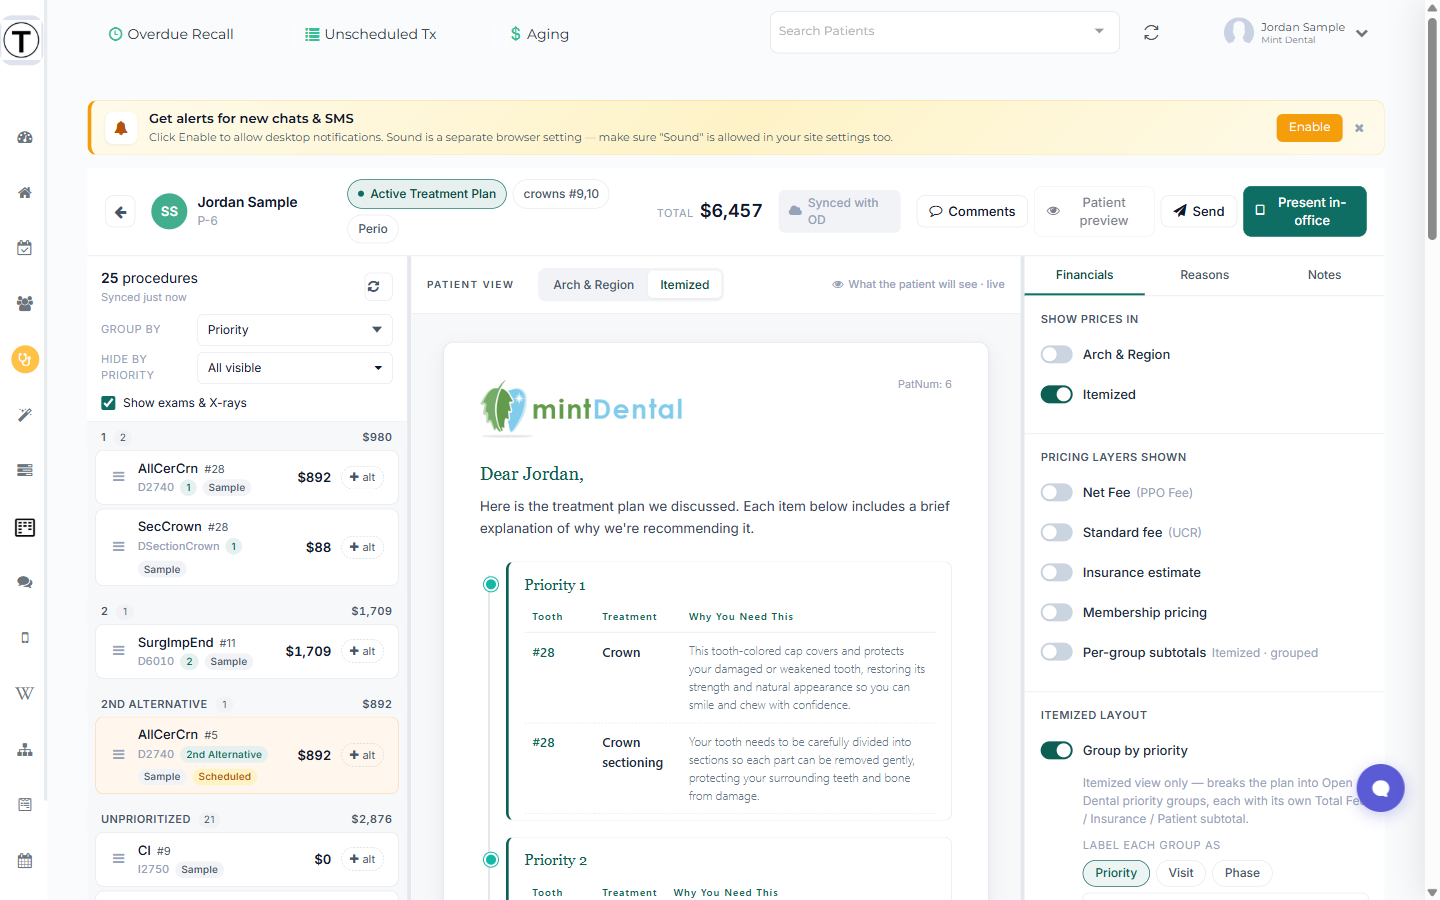Viewport: 1440px width, 900px height.
Task: Open the calendar check icon in sidebar
Action: click(x=25, y=248)
